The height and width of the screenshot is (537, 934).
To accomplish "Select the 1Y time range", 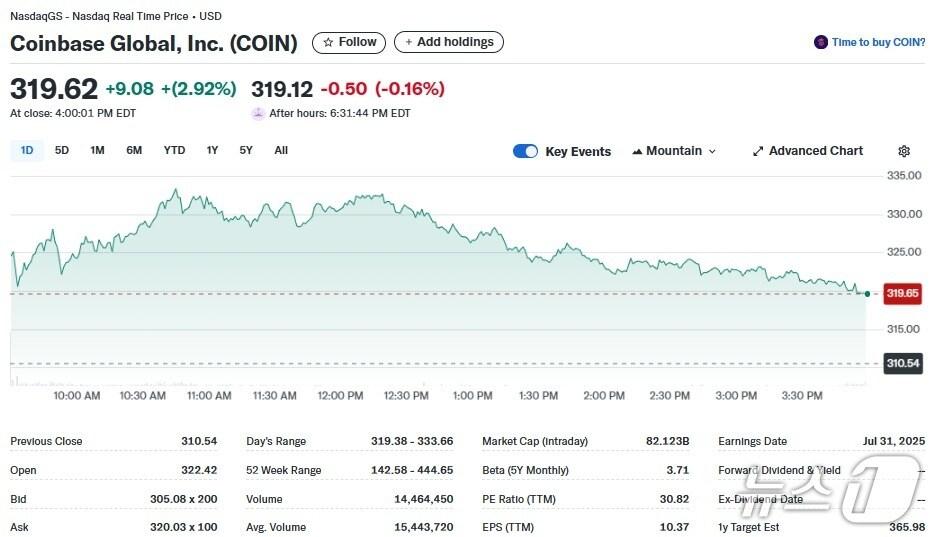I will pyautogui.click(x=212, y=151).
